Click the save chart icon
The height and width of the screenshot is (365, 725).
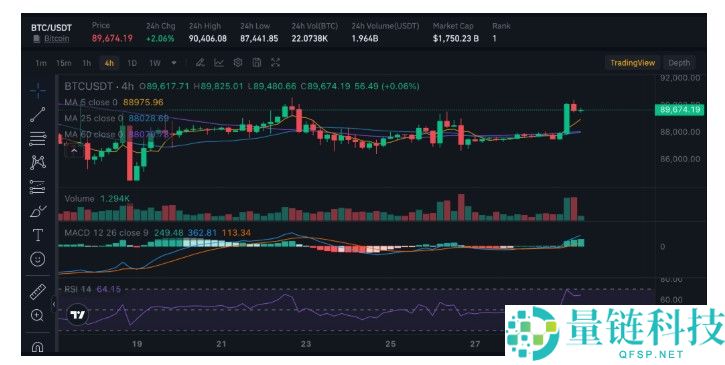pyautogui.click(x=257, y=63)
